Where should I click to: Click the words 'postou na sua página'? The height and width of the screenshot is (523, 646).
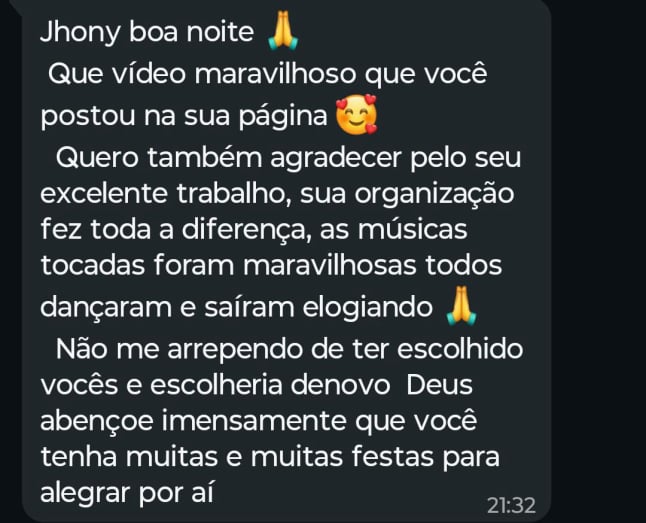click(184, 116)
